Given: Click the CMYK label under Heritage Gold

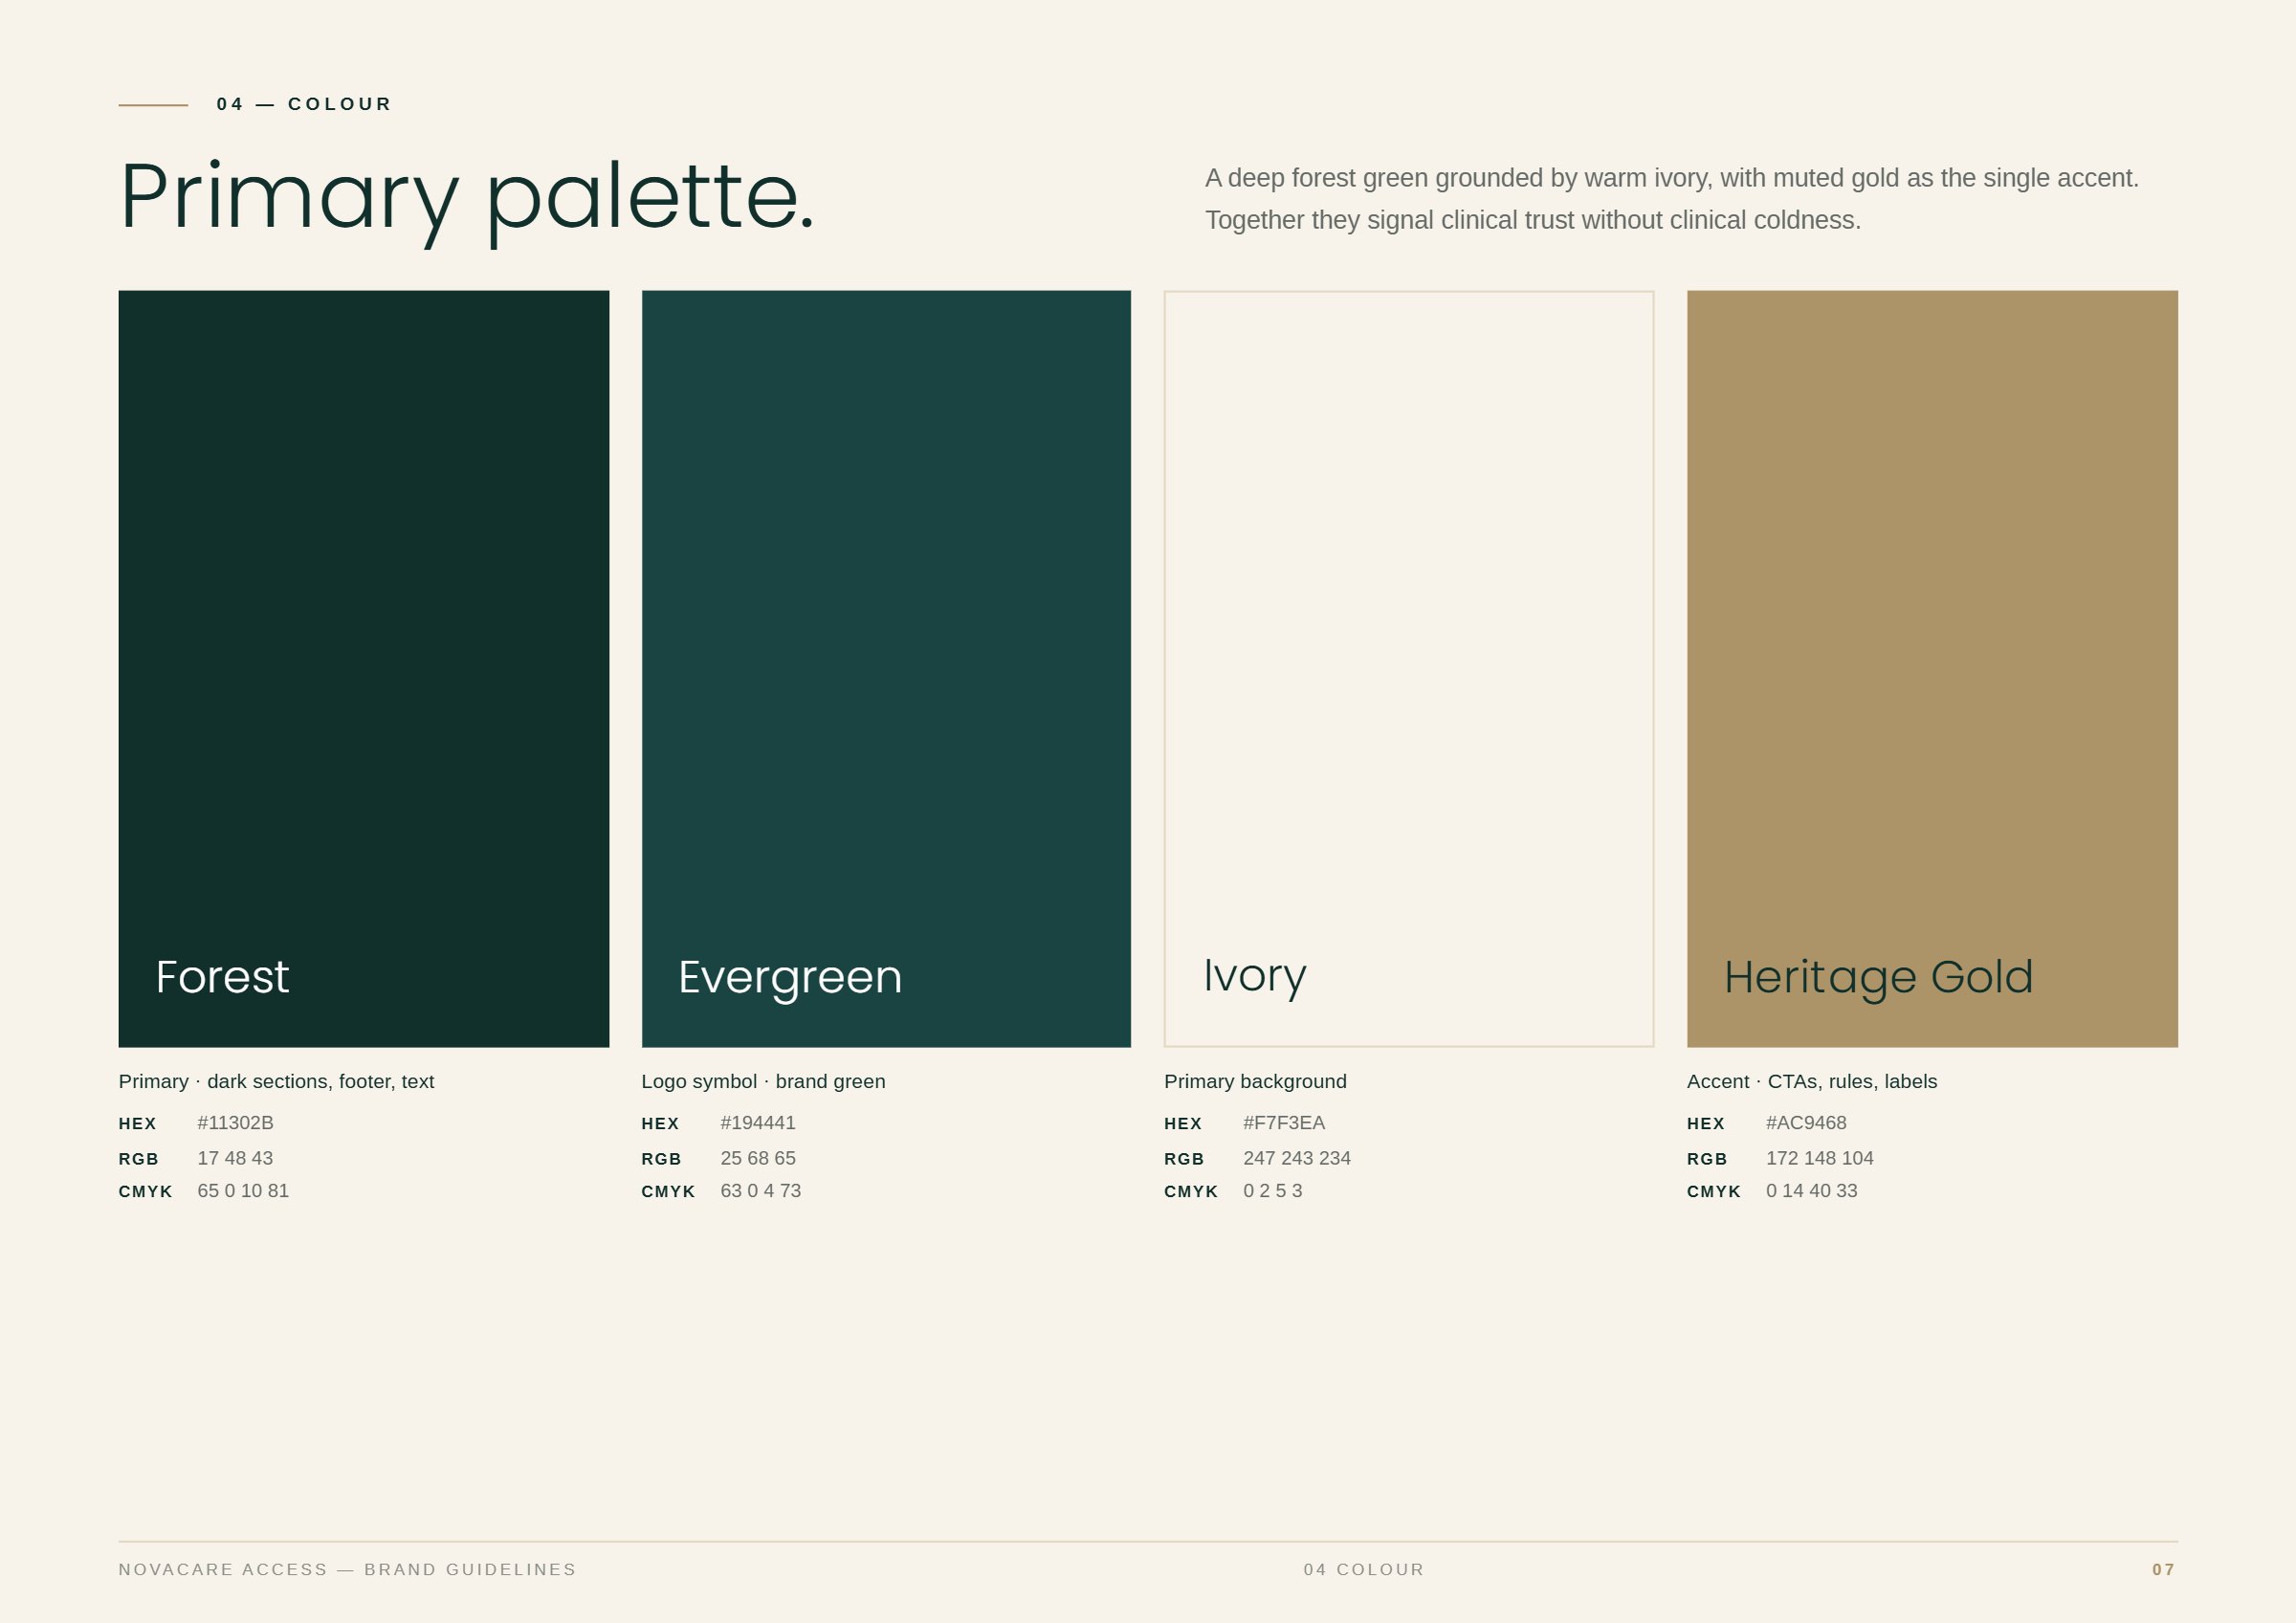Looking at the screenshot, I should click(1714, 1192).
